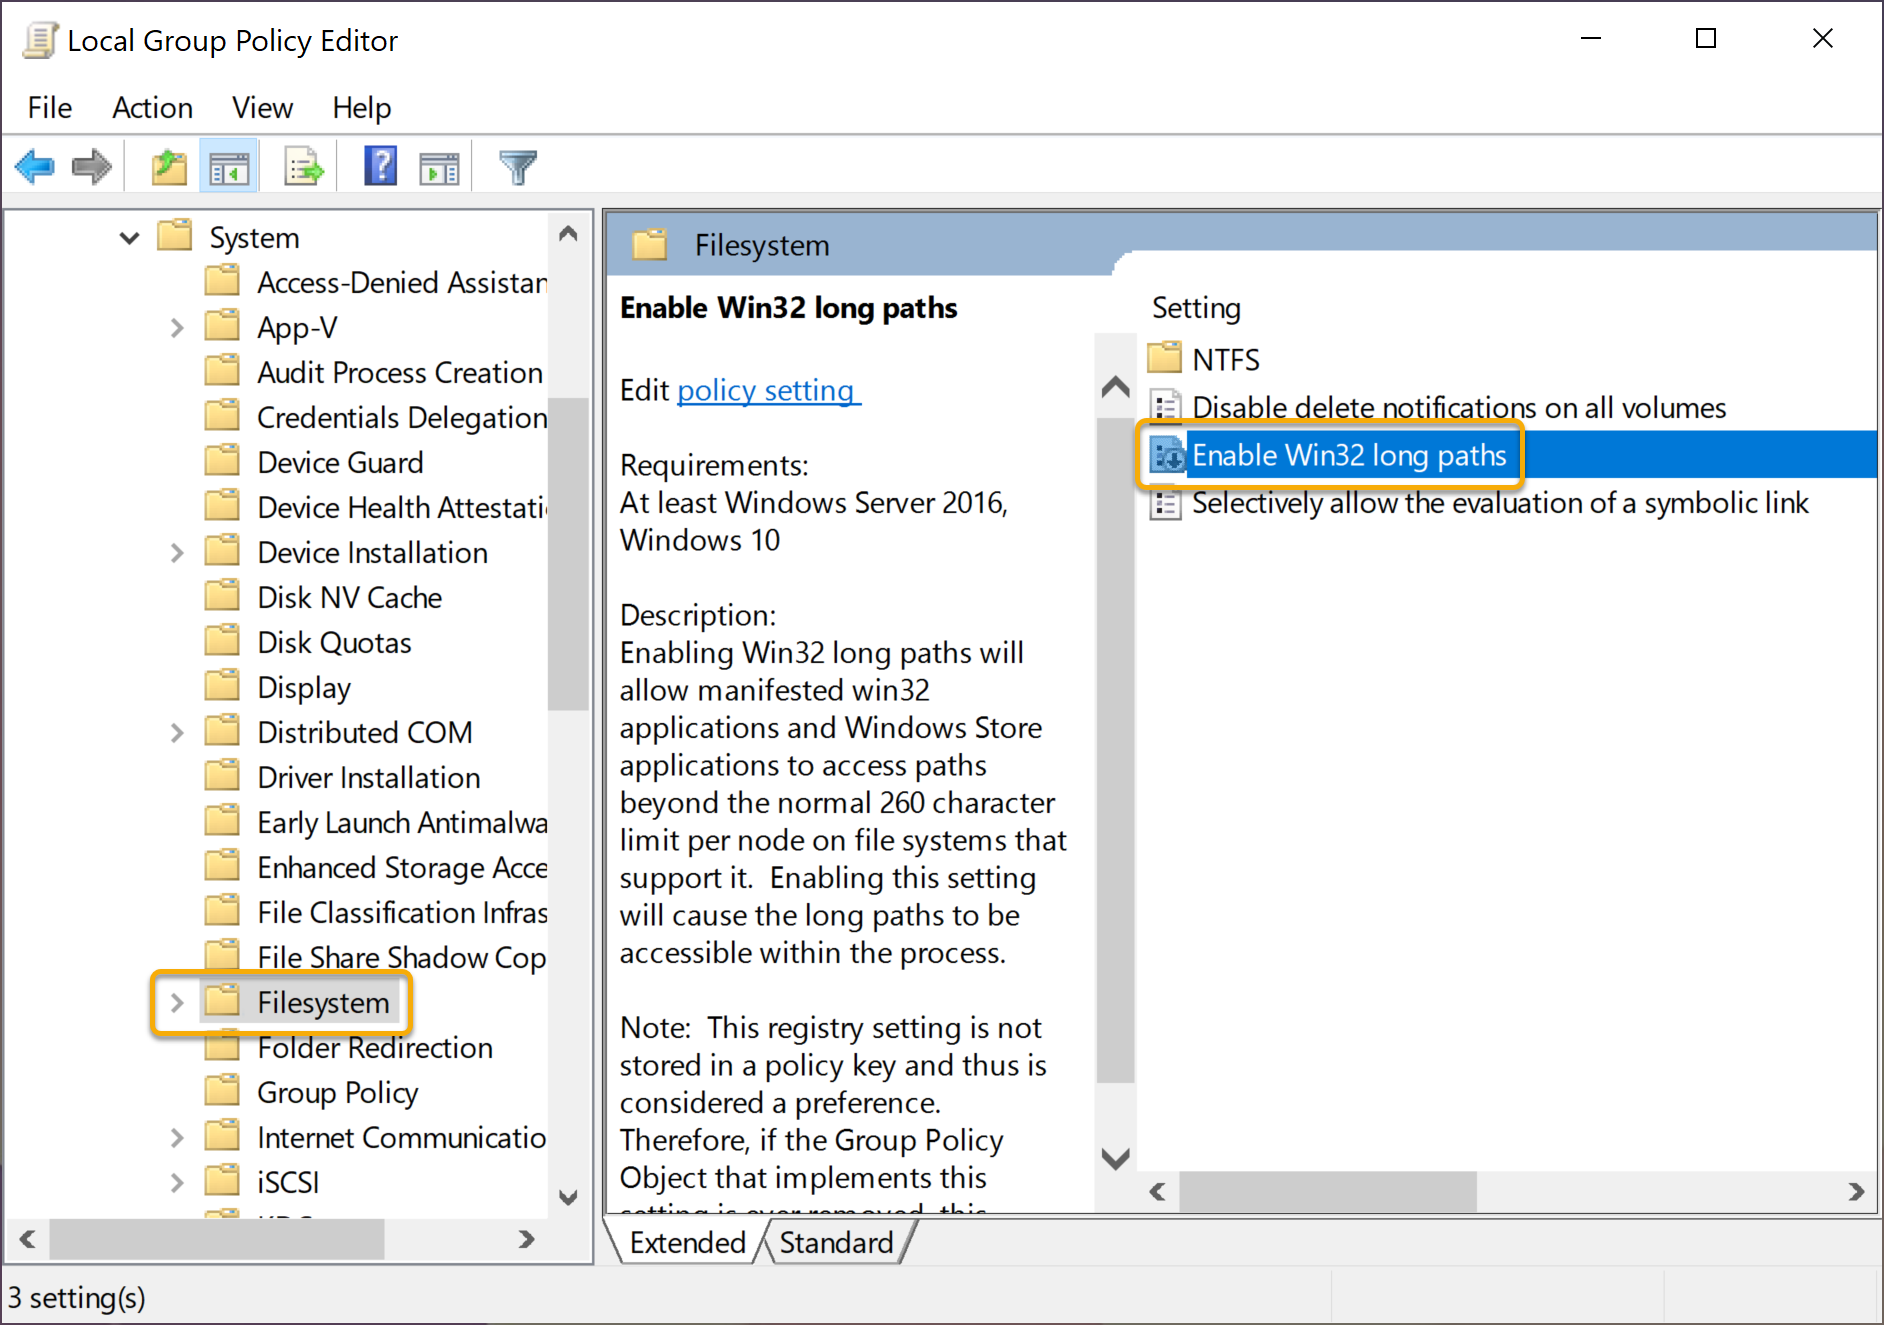
Task: Select Audit Process Creation in tree
Action: pos(399,373)
